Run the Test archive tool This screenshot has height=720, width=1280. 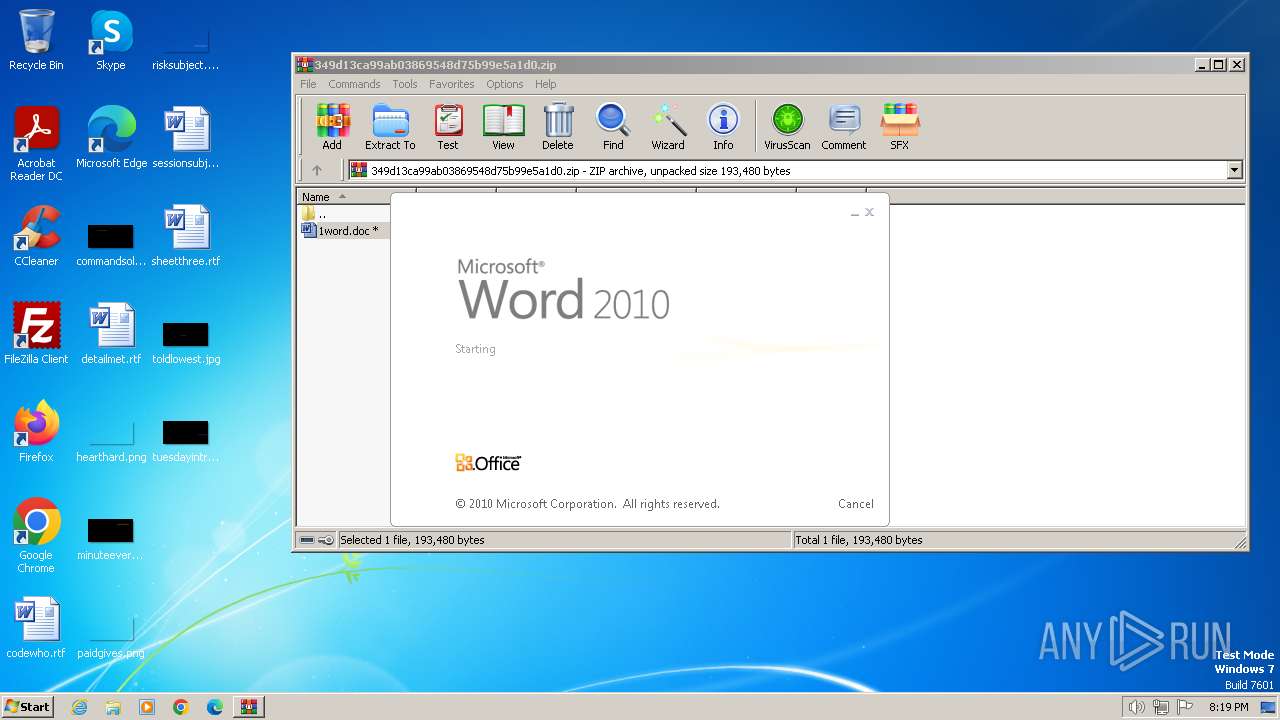pyautogui.click(x=448, y=127)
